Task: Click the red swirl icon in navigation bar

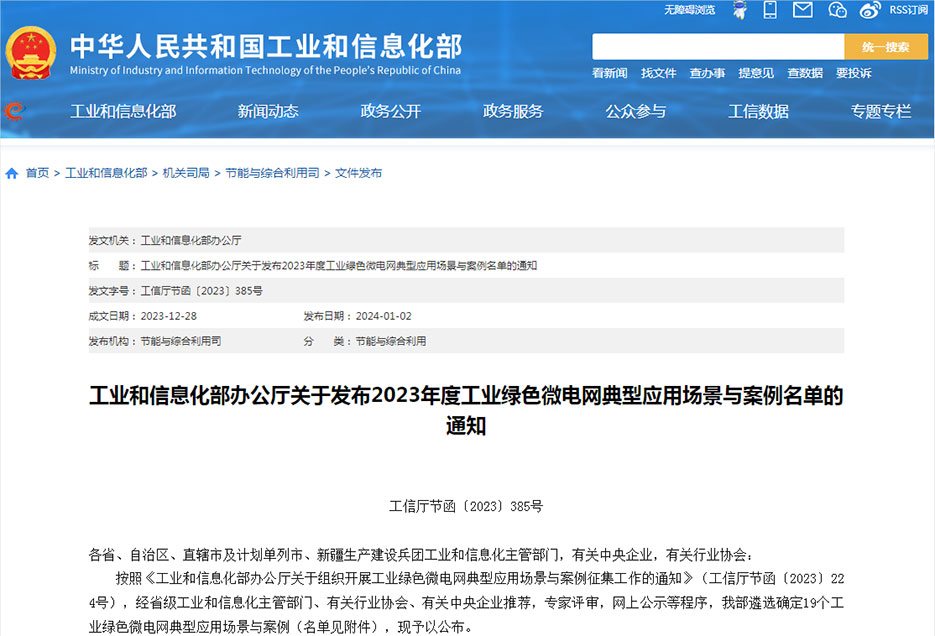Action: (14, 111)
